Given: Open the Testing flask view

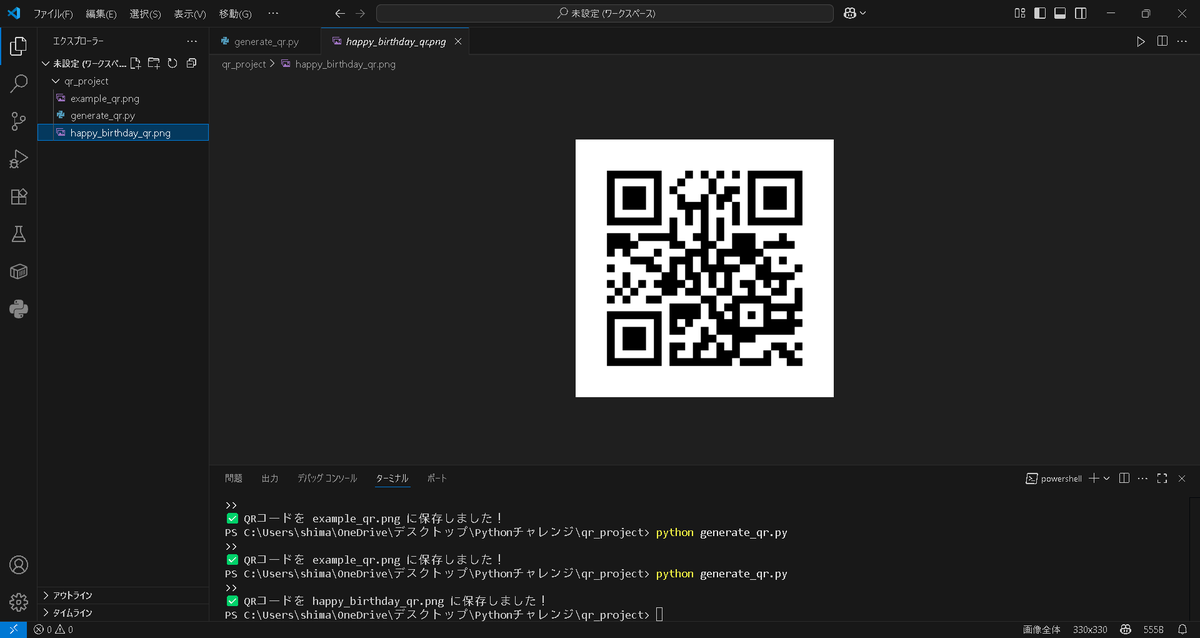Looking at the screenshot, I should click(x=18, y=234).
